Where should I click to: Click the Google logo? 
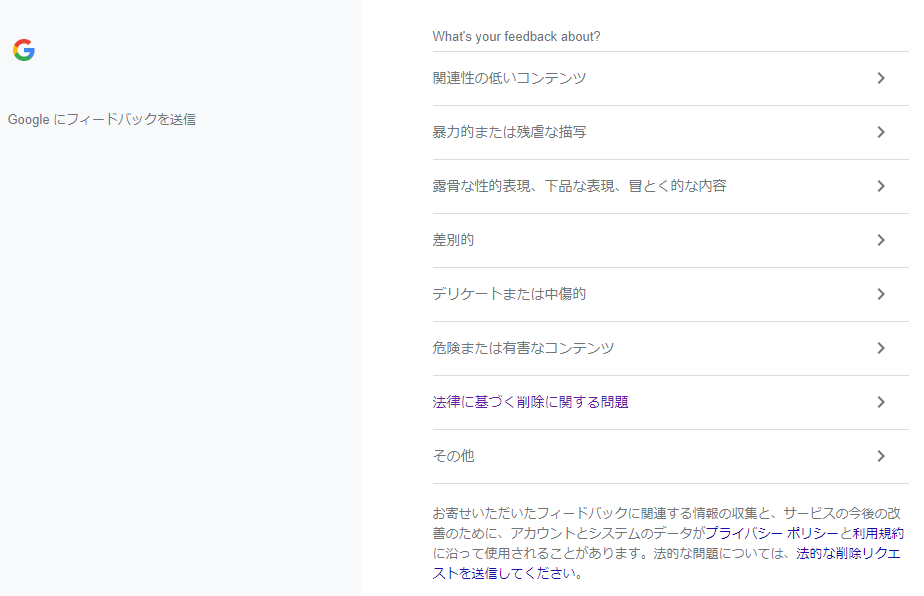click(x=24, y=48)
